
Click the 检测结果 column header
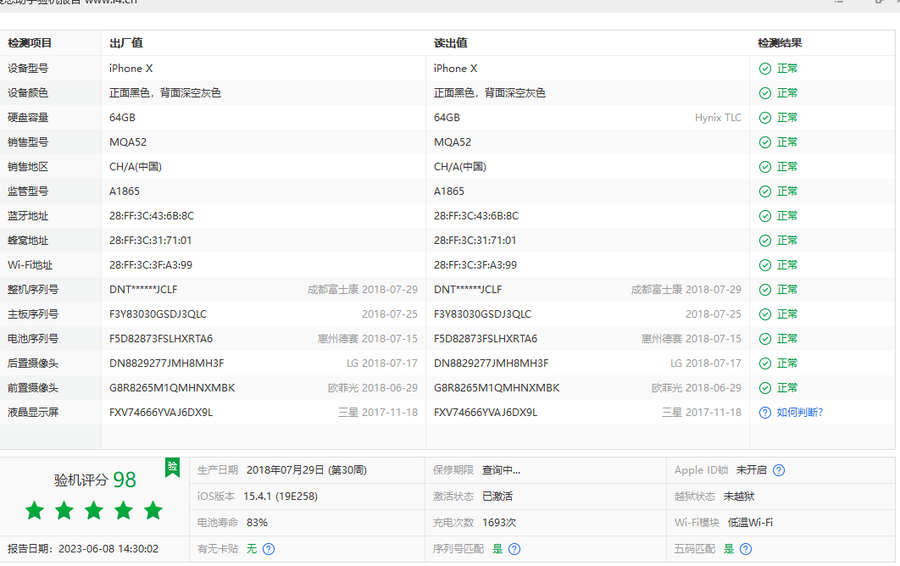click(779, 43)
